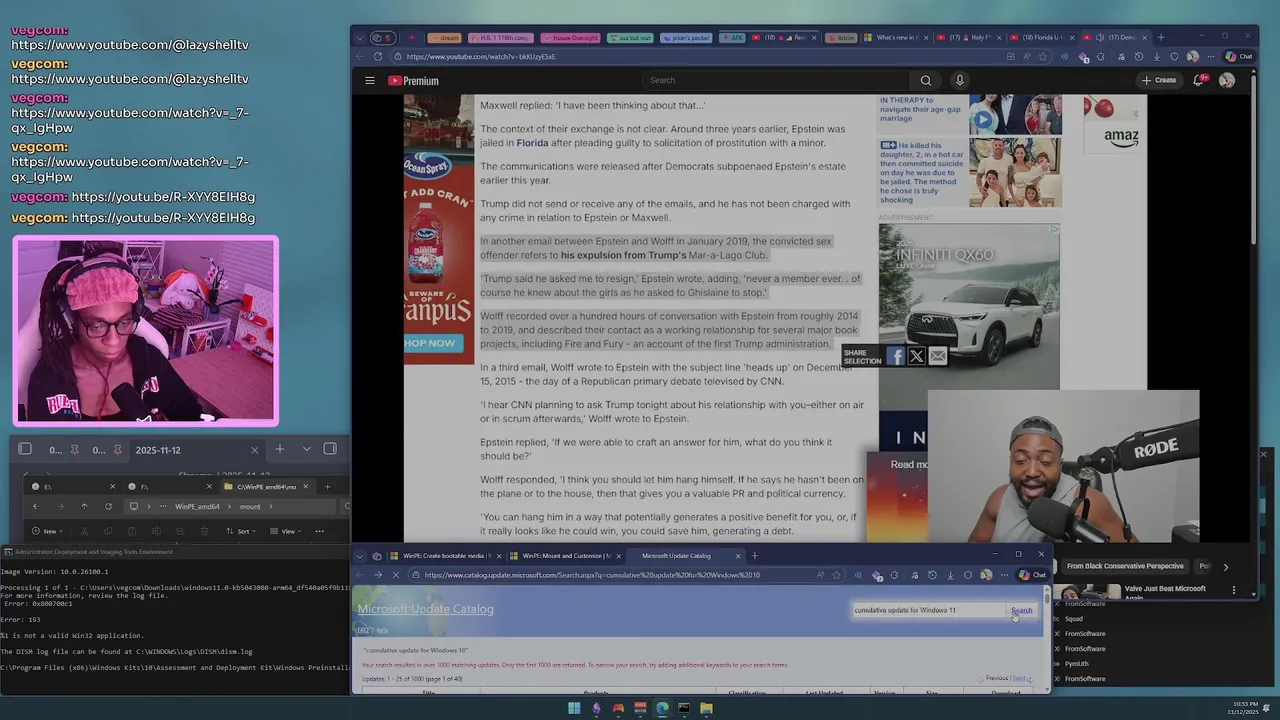The height and width of the screenshot is (720, 1280).
Task: Click Next link in Update Catalog results
Action: [1018, 678]
